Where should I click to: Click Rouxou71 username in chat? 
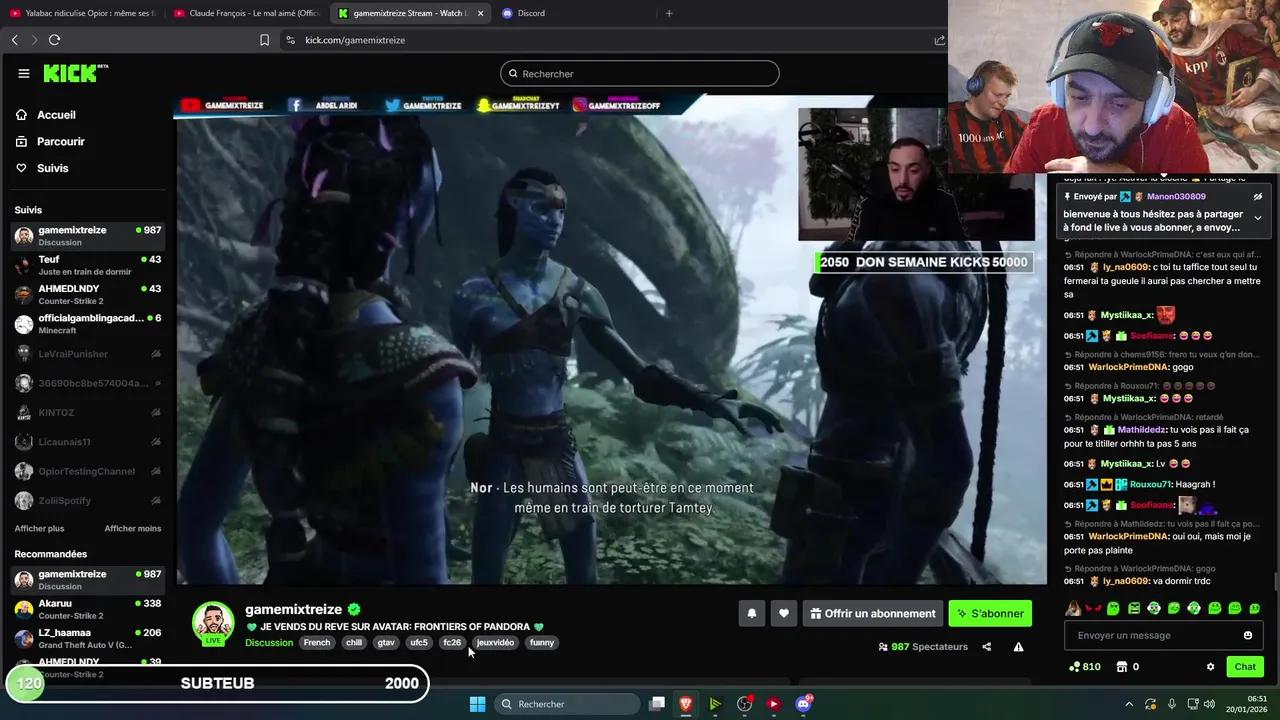click(x=1151, y=484)
